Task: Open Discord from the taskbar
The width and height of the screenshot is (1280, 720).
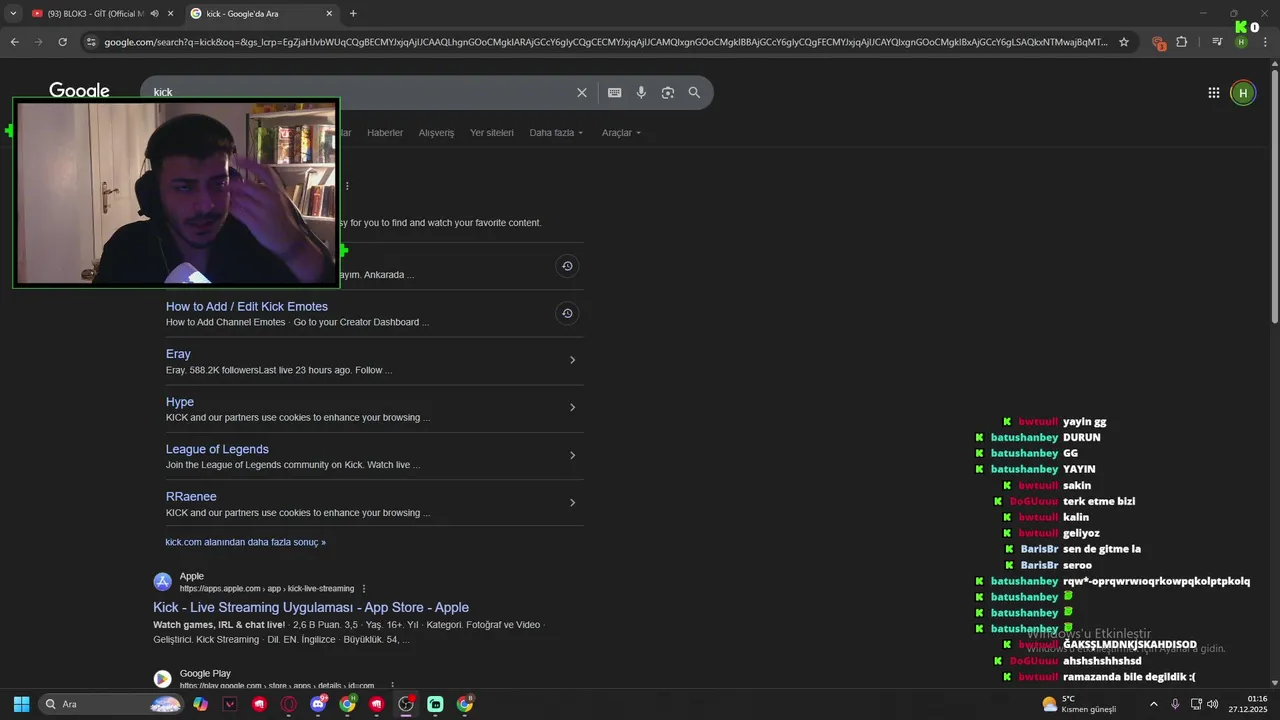Action: point(318,704)
